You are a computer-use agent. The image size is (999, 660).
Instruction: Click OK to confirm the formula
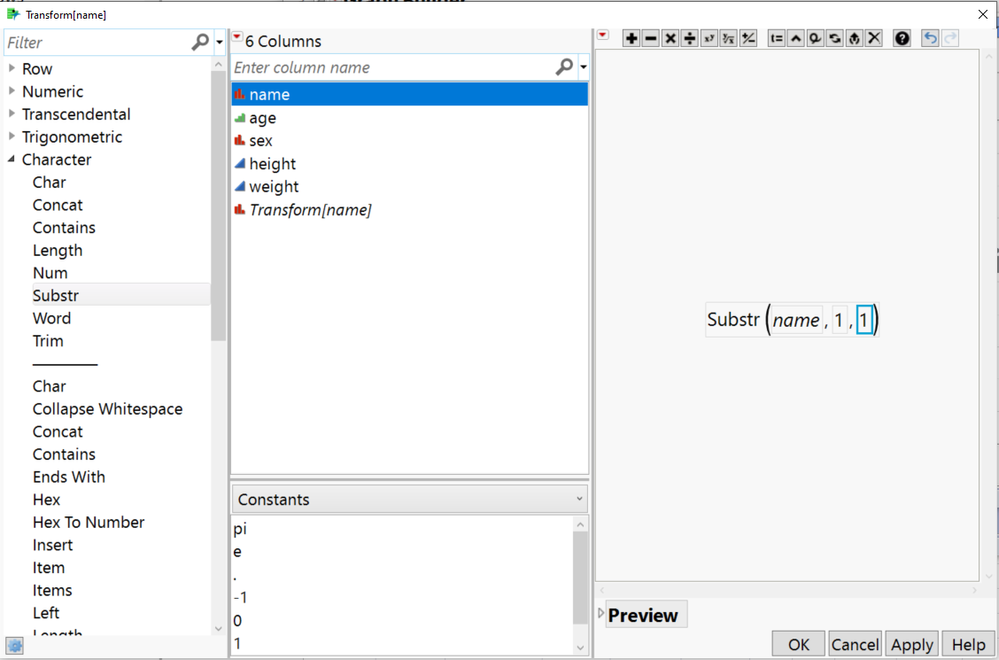coord(798,644)
